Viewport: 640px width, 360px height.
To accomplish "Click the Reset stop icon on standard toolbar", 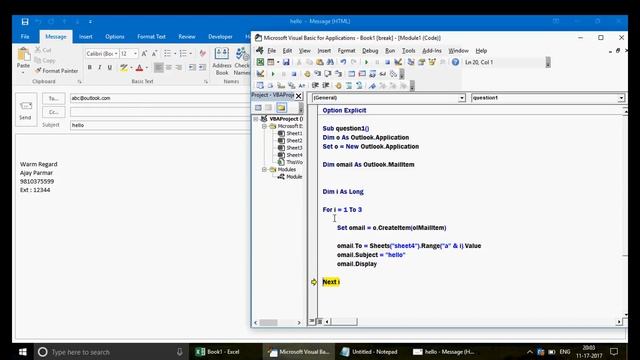I will pyautogui.click(x=387, y=62).
